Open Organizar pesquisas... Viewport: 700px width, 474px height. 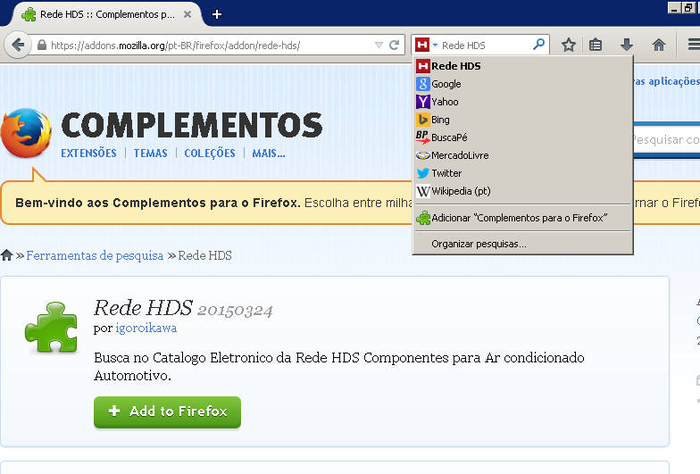click(523, 244)
